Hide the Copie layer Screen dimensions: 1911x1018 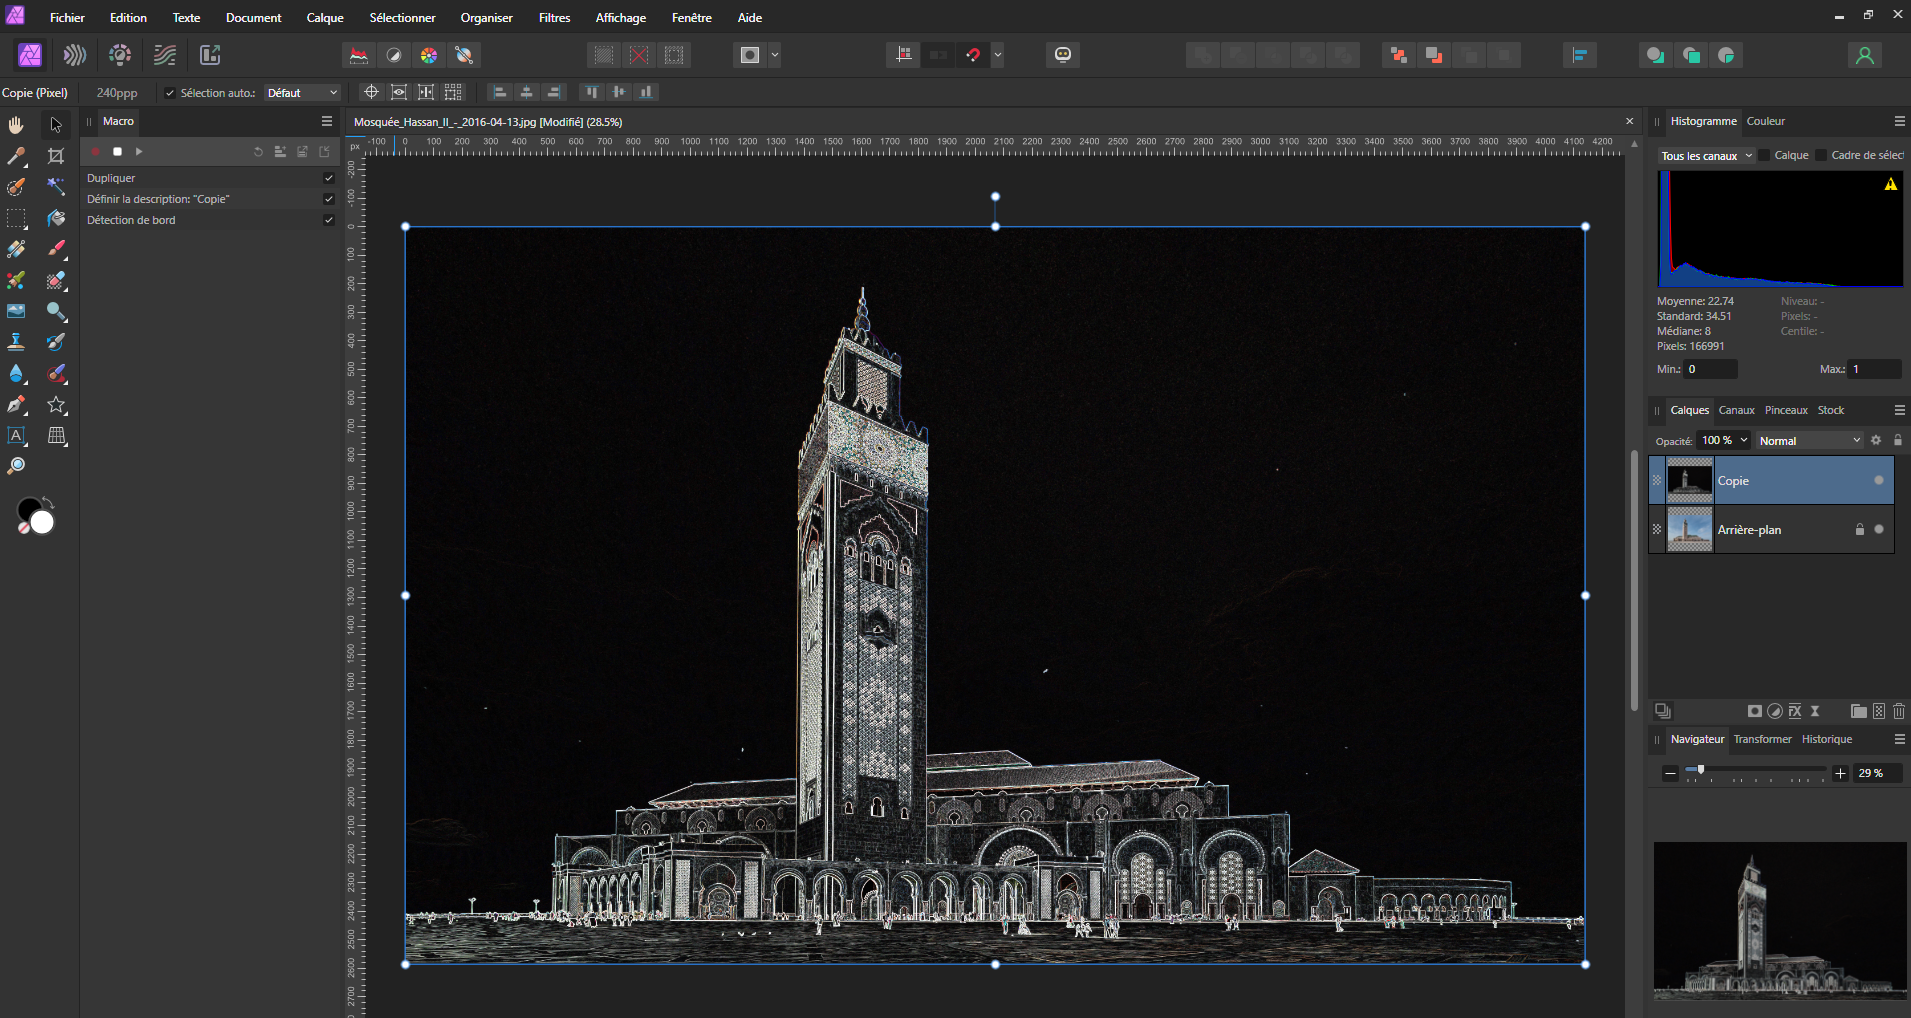tap(1879, 481)
